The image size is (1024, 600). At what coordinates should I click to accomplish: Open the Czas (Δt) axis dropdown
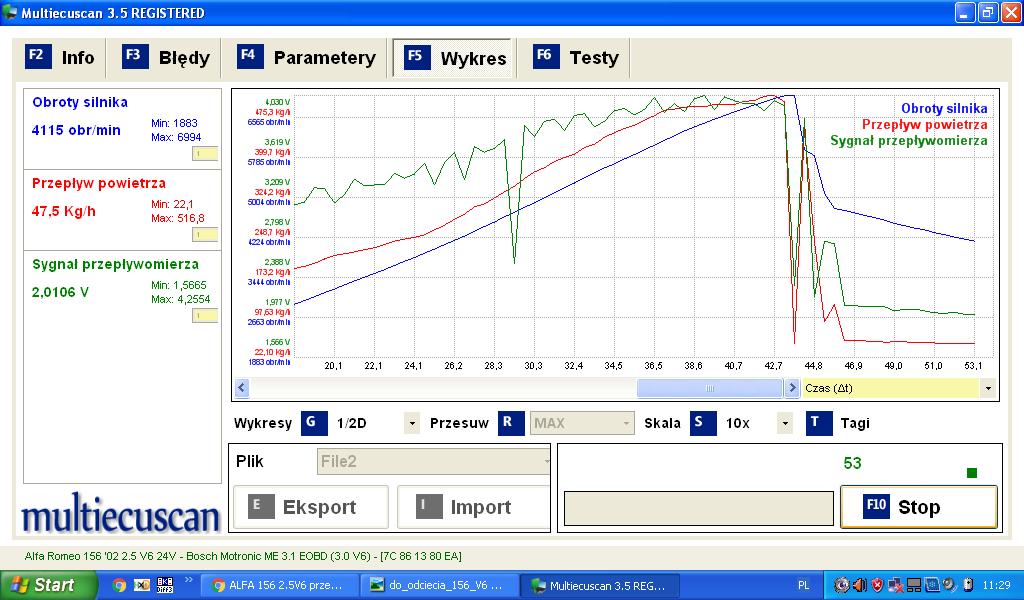[988, 388]
